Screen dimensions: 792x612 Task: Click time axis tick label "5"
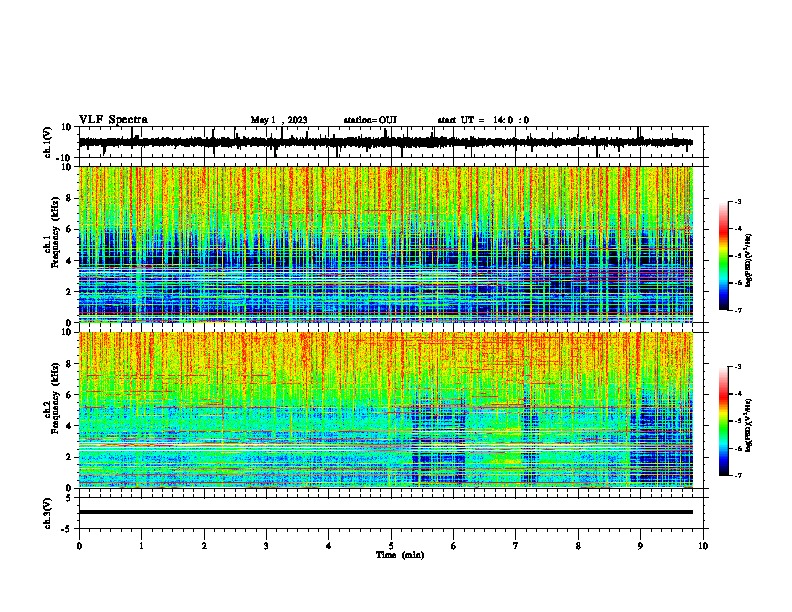tap(391, 546)
